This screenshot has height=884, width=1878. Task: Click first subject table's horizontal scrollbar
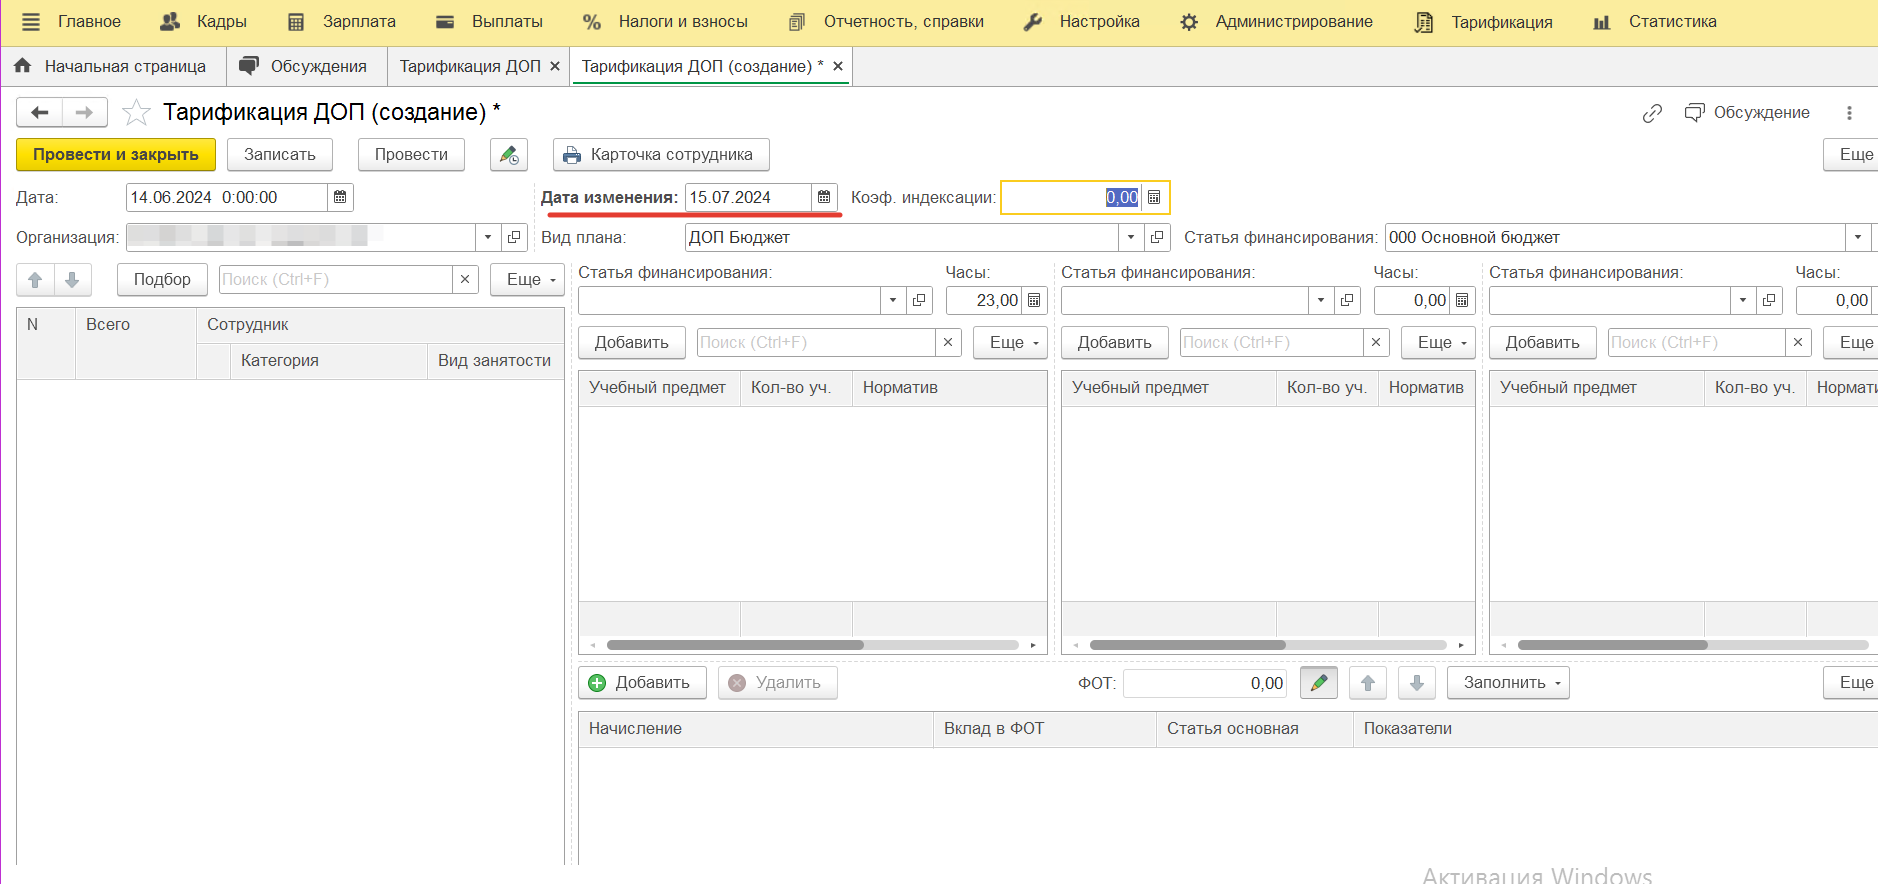(x=735, y=645)
